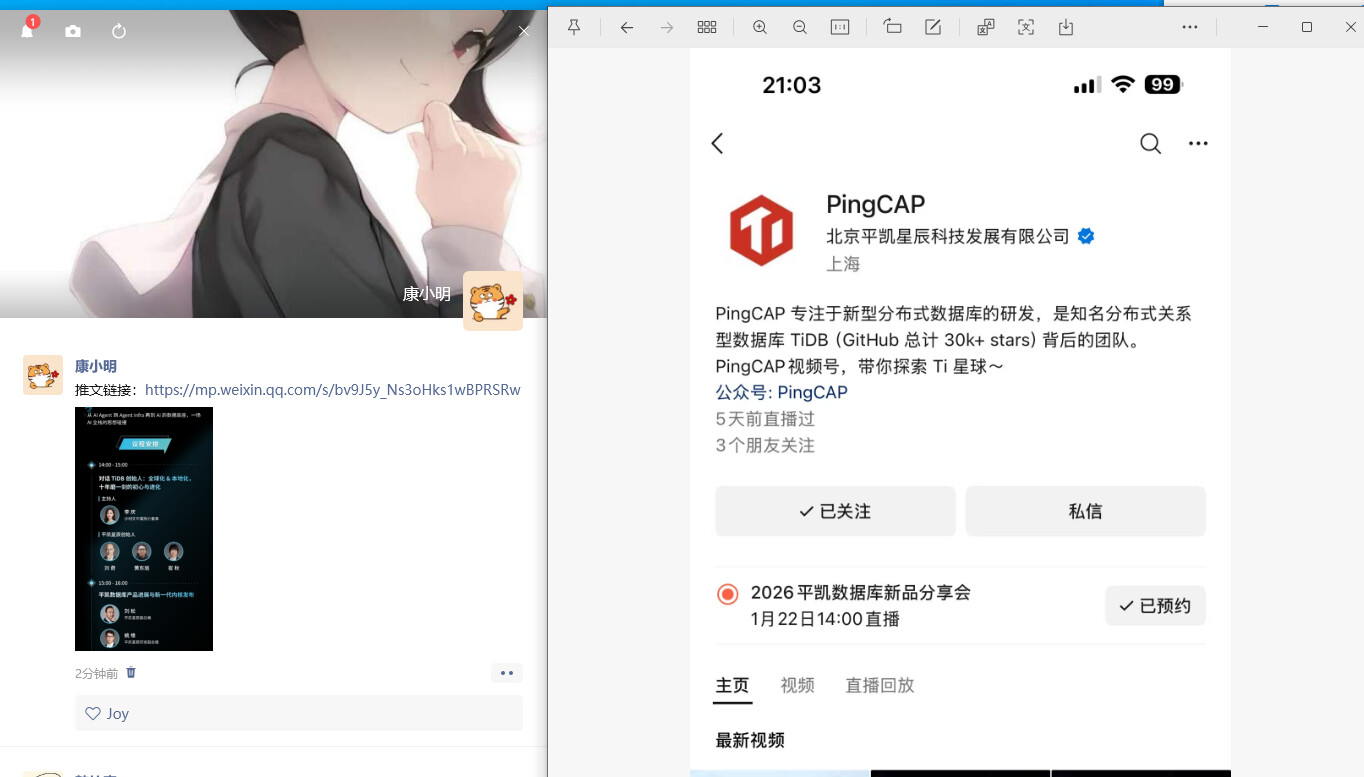The height and width of the screenshot is (777, 1364).
Task: Click the 5天前直播过 text
Action: tap(766, 419)
